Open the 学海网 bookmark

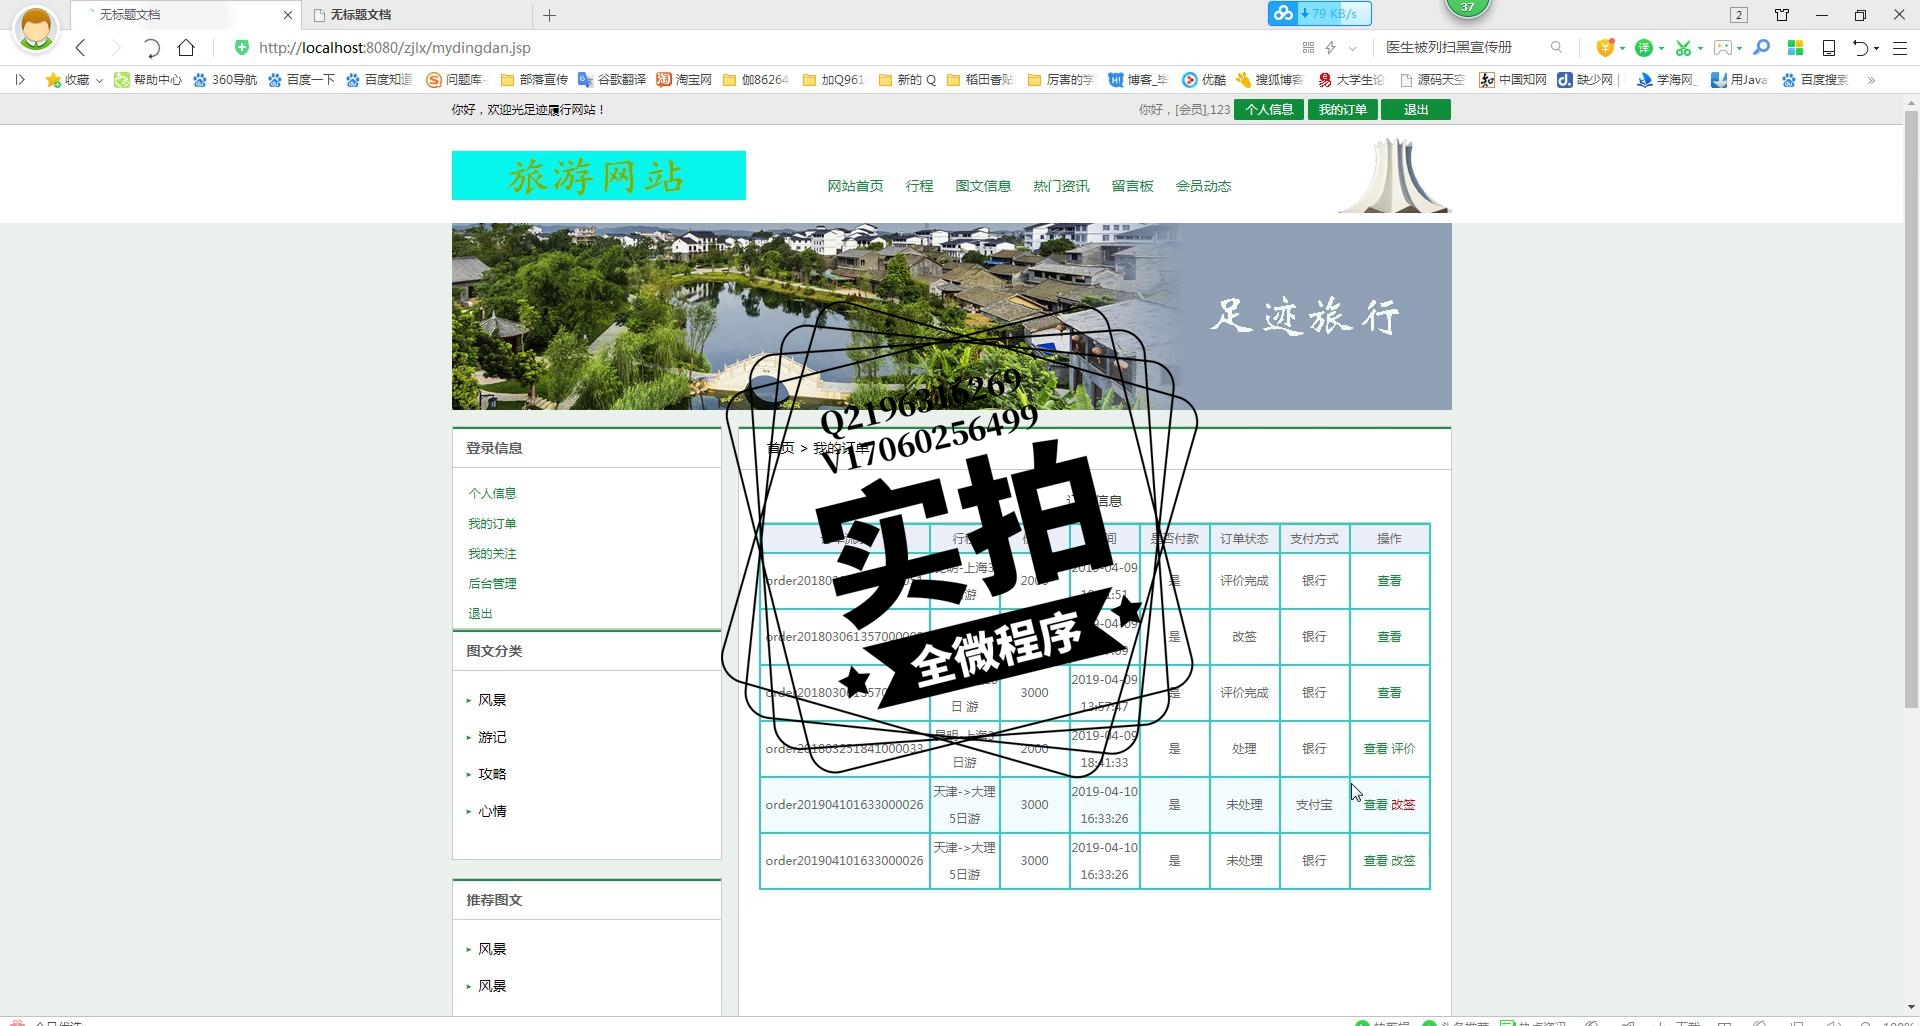(1666, 79)
